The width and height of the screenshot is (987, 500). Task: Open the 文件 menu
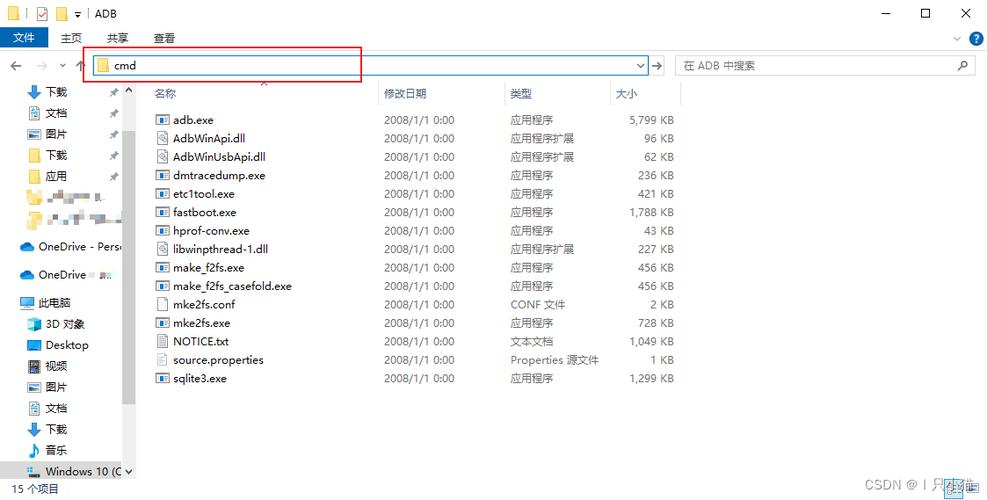click(24, 38)
